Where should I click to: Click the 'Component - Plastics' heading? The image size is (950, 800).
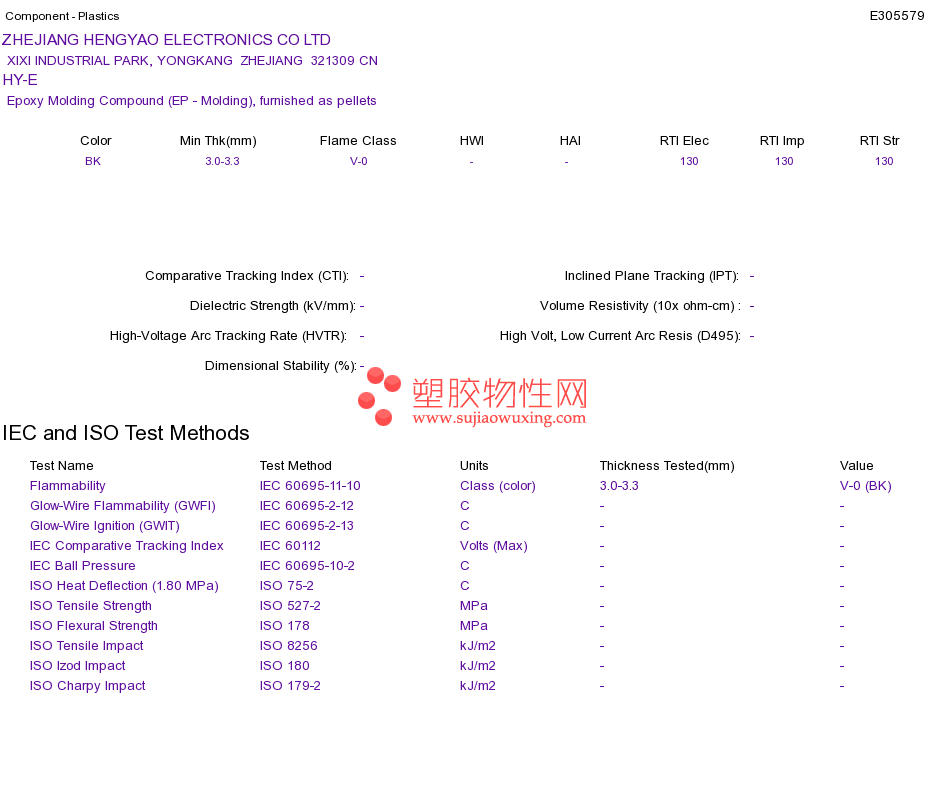click(x=62, y=16)
